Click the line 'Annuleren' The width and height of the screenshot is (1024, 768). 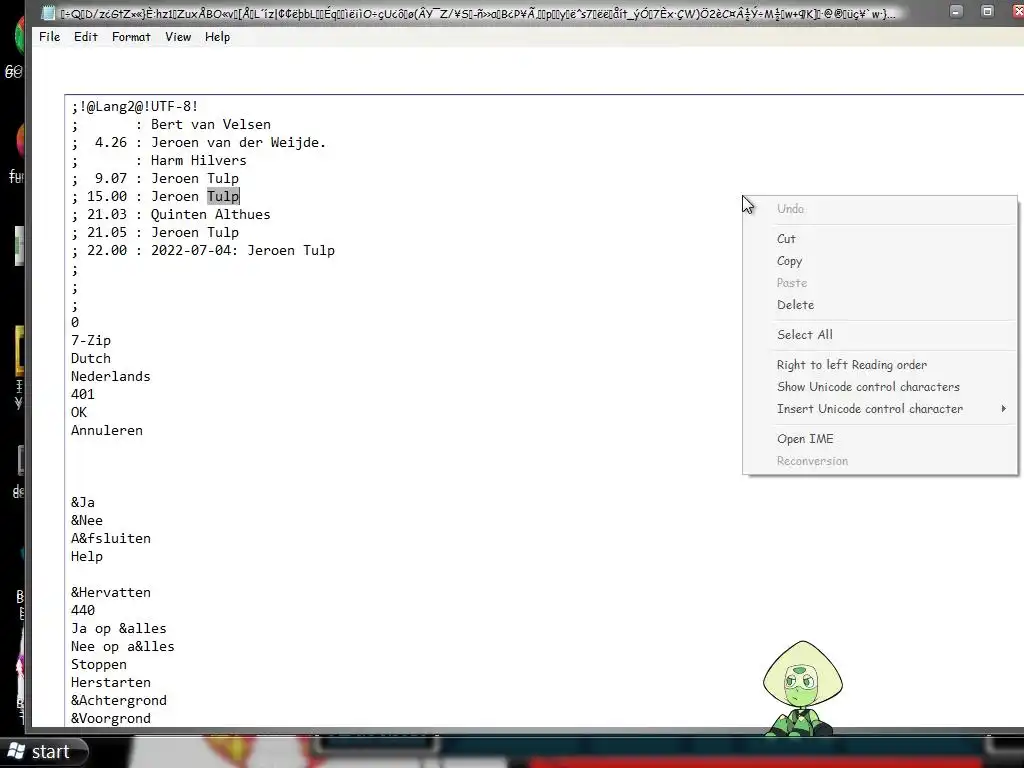tap(106, 431)
